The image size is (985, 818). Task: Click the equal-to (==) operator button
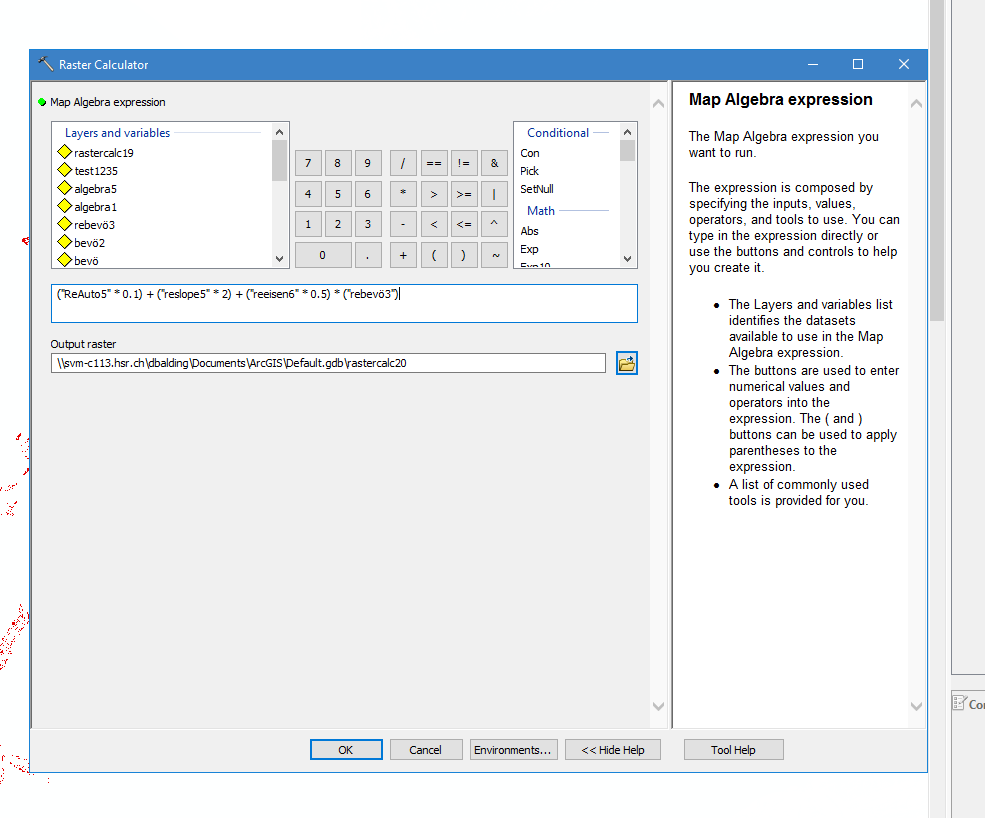click(x=433, y=163)
